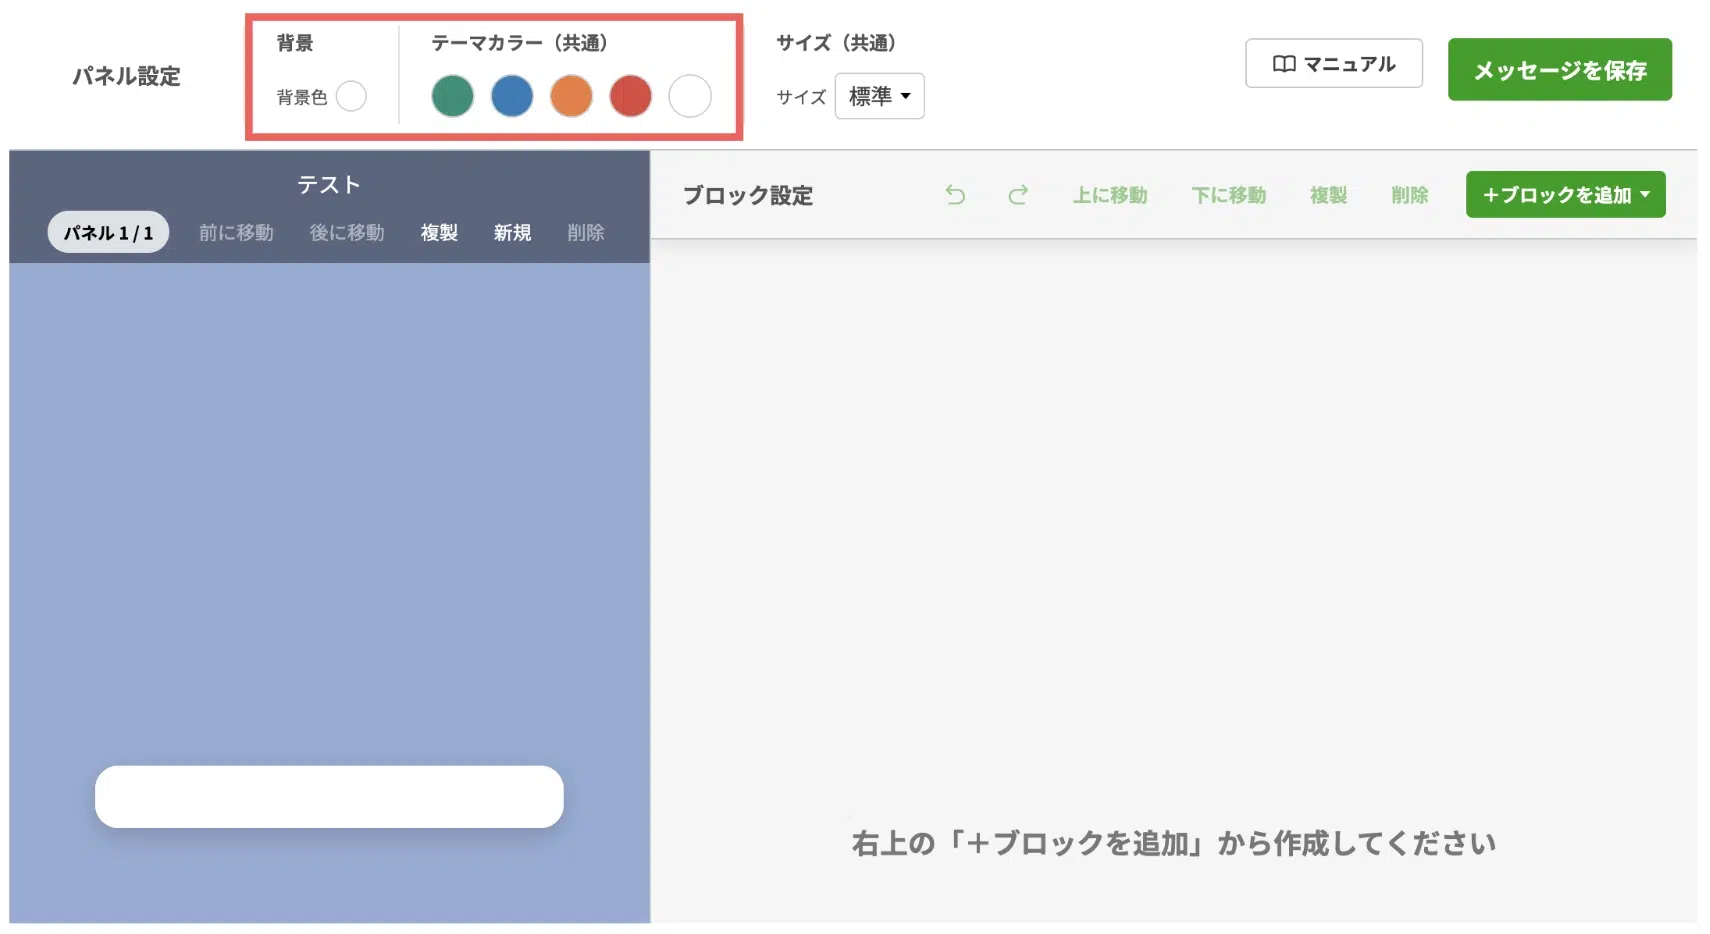Click 前に移動 in panel bar
Screen dimensions: 1710x934
236,233
